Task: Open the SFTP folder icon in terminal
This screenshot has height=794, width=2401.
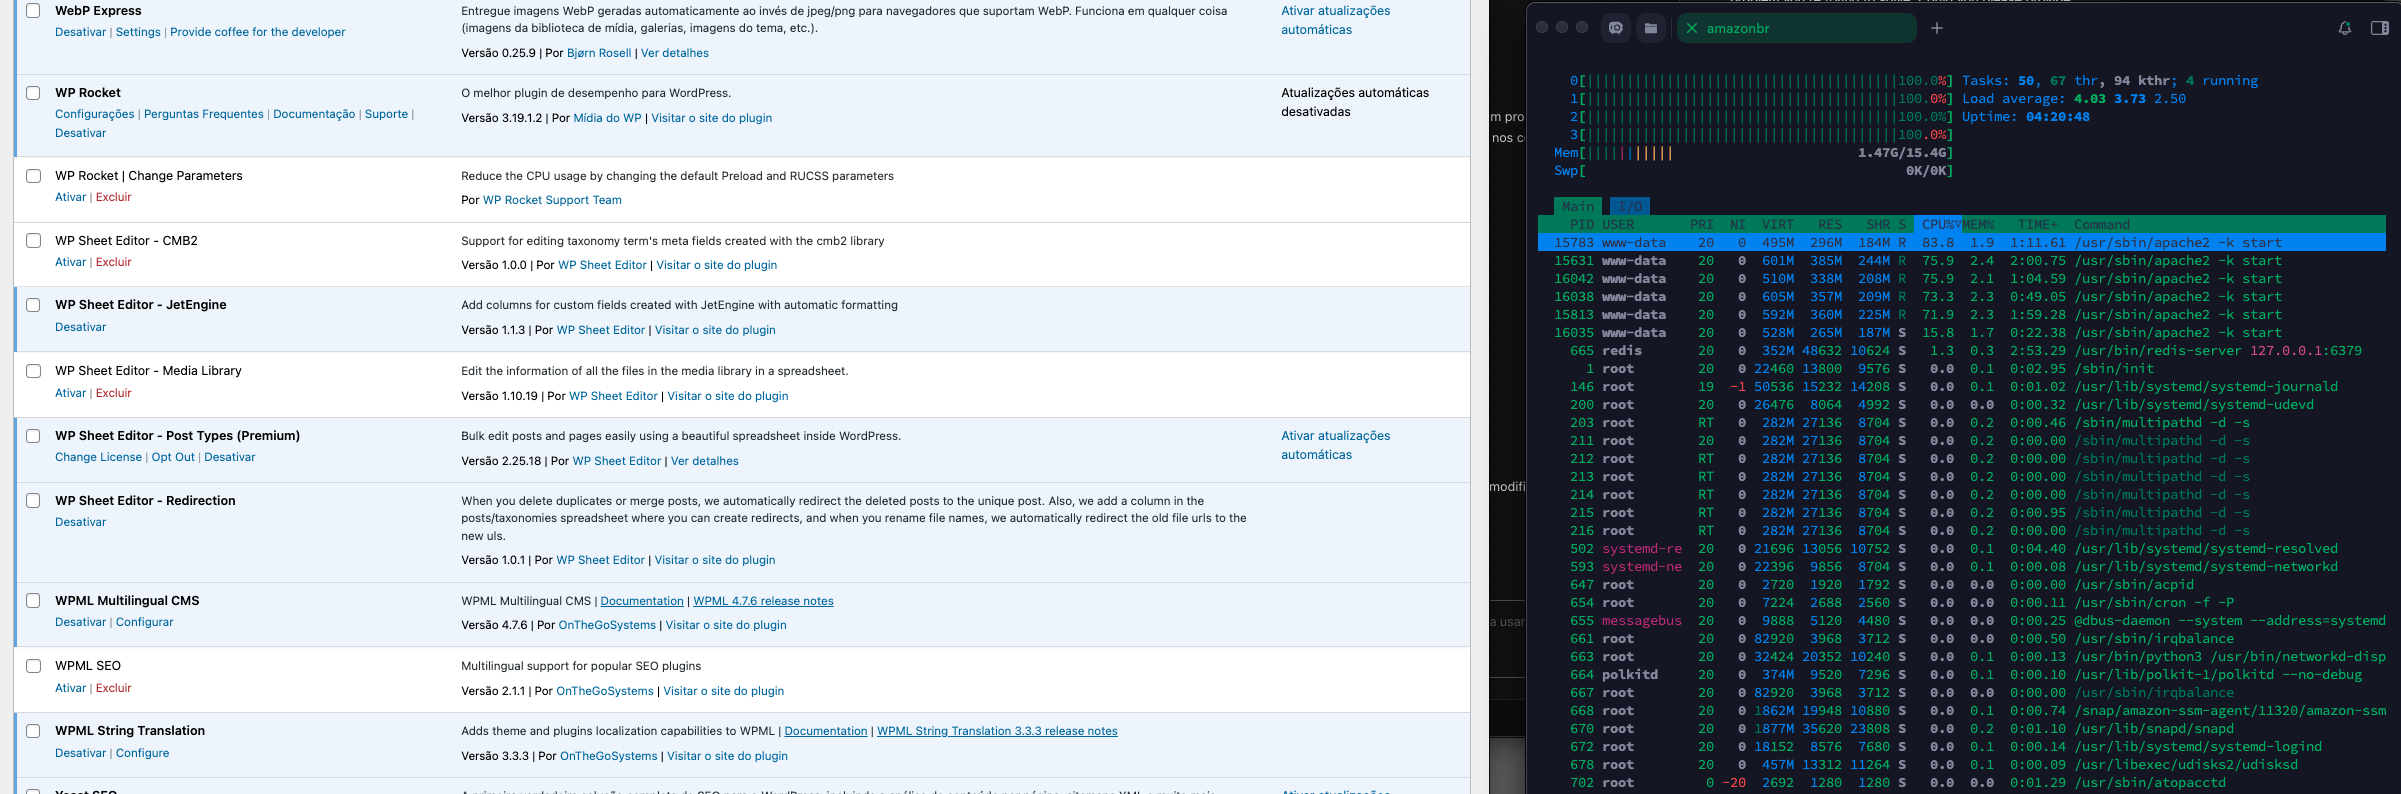Action: [1651, 28]
